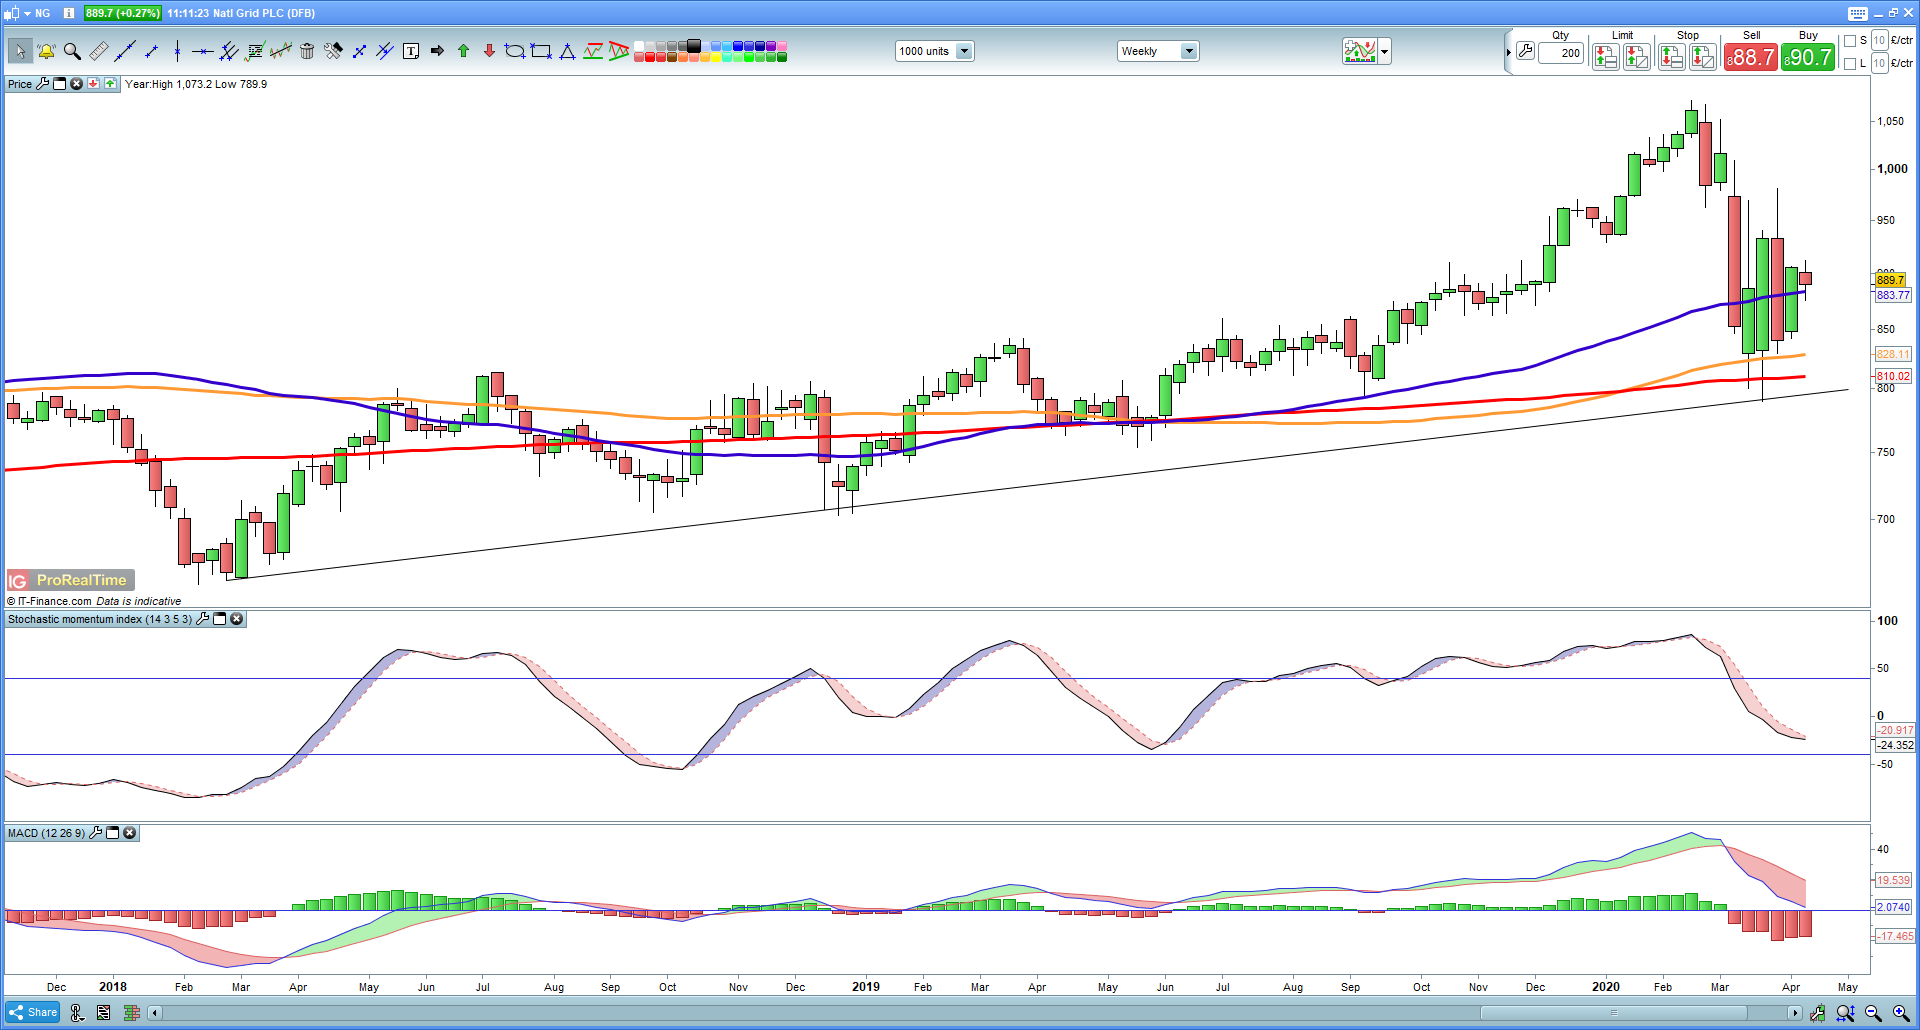Expand the add indicator dropdown arrow
Screen dimensions: 1920x1030
point(1385,51)
